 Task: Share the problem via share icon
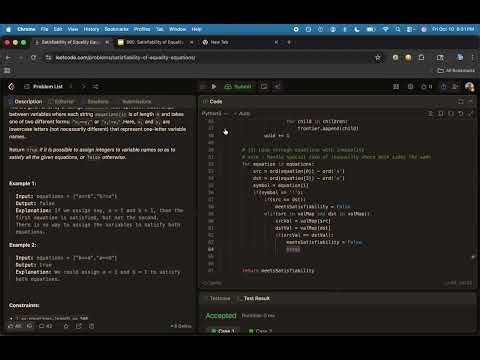click(x=79, y=326)
